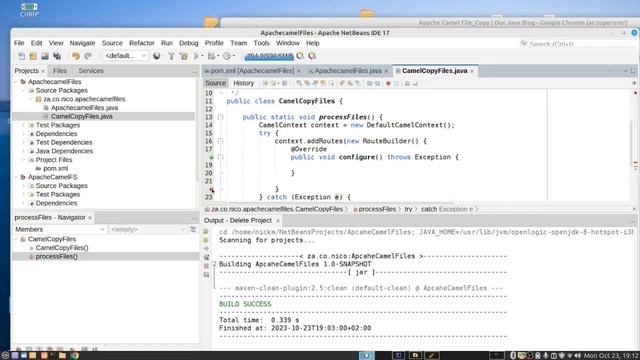This screenshot has height=360, width=640.
Task: Click the New Project toolbar icon
Action: click(33, 56)
